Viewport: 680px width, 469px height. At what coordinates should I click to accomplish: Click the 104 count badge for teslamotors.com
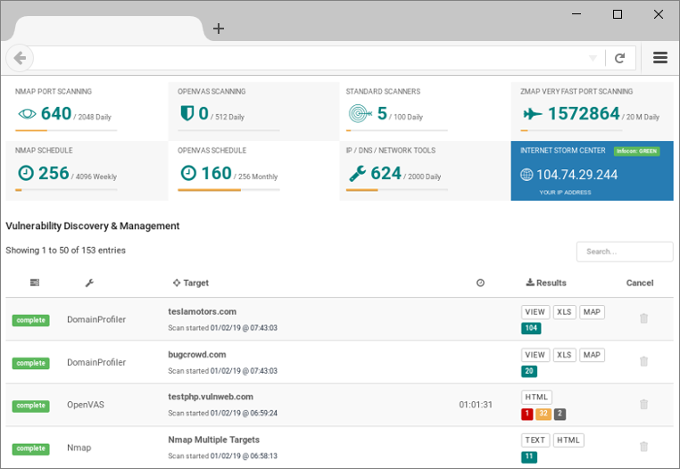(x=531, y=328)
